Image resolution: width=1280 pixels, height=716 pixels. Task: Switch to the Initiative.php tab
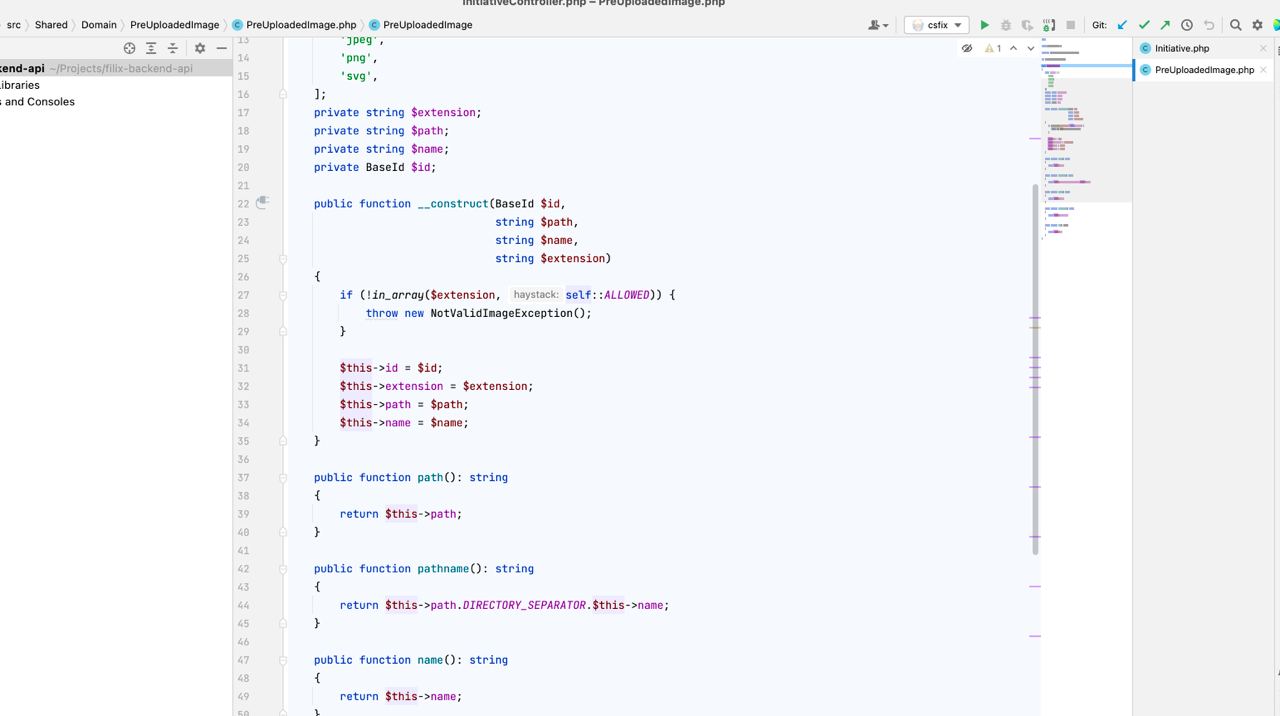click(1182, 48)
